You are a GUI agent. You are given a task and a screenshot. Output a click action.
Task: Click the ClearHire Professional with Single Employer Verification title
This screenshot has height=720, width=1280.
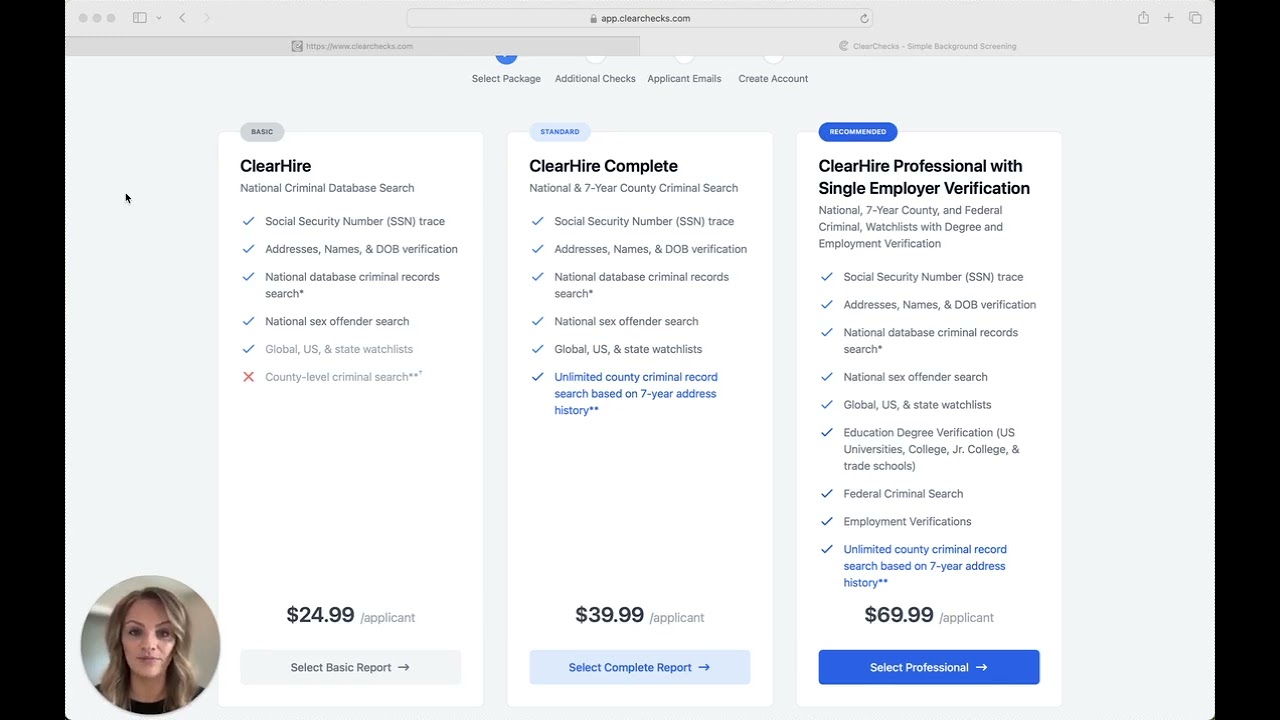pos(924,177)
